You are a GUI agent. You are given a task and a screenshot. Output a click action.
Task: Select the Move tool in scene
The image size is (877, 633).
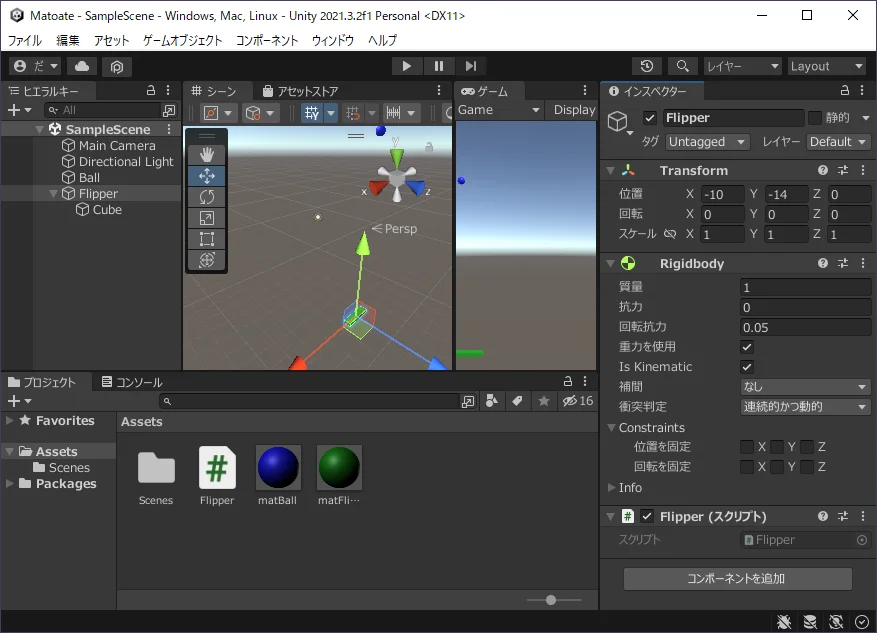point(207,176)
